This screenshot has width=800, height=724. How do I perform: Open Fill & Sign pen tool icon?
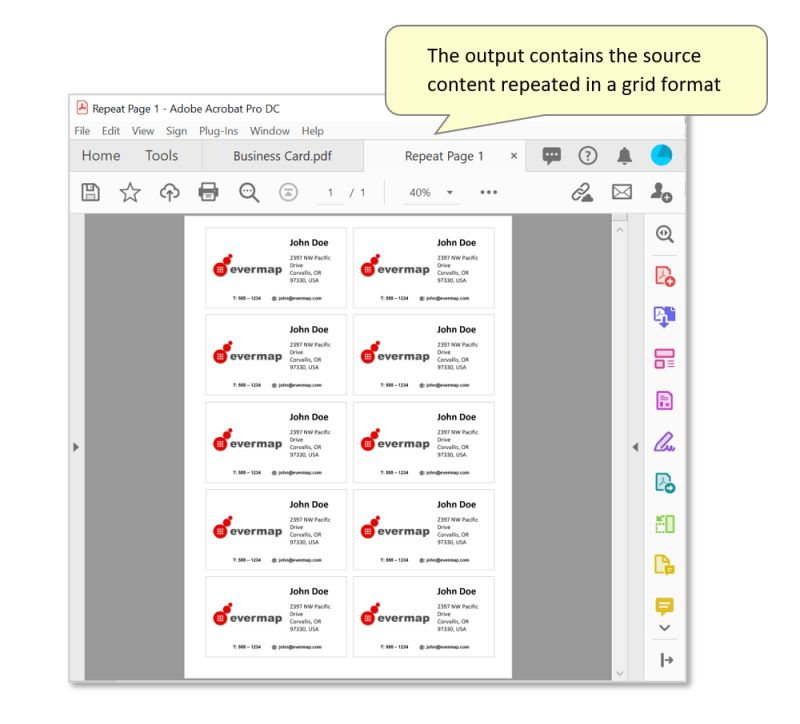[x=664, y=442]
